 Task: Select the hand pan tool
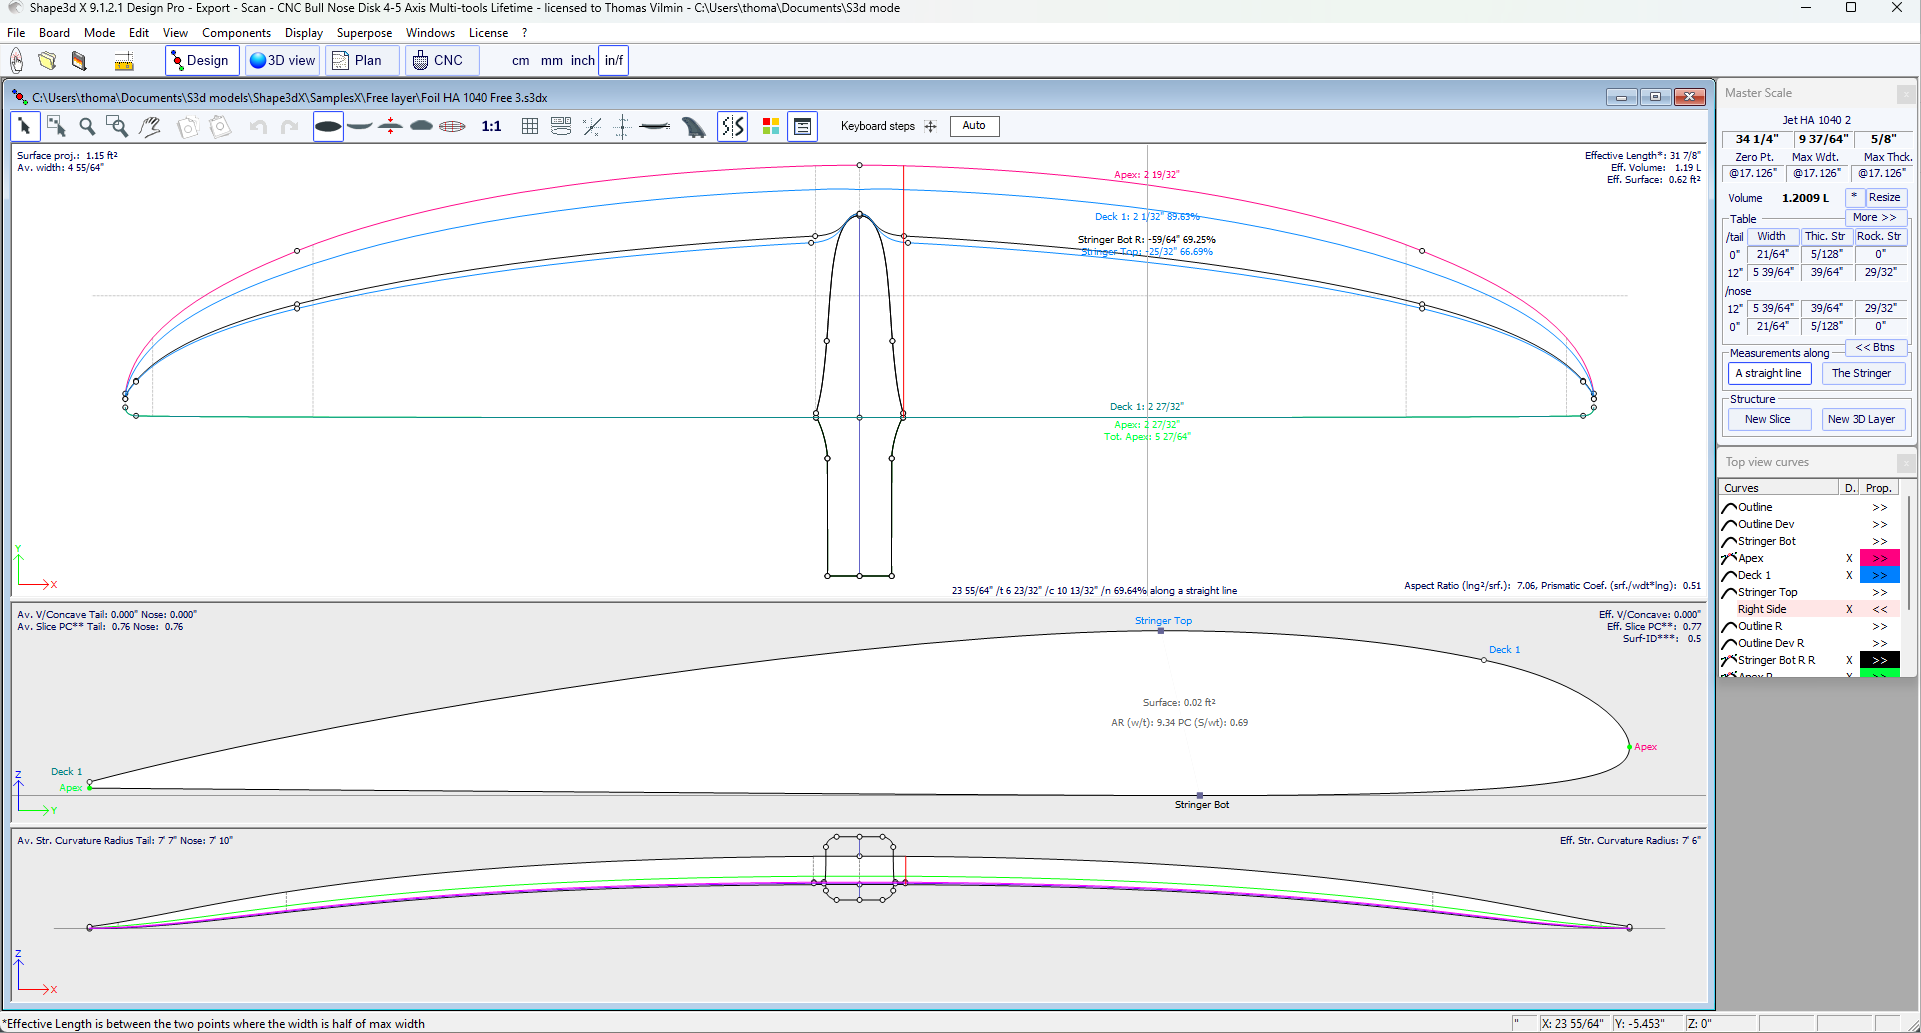[x=150, y=126]
